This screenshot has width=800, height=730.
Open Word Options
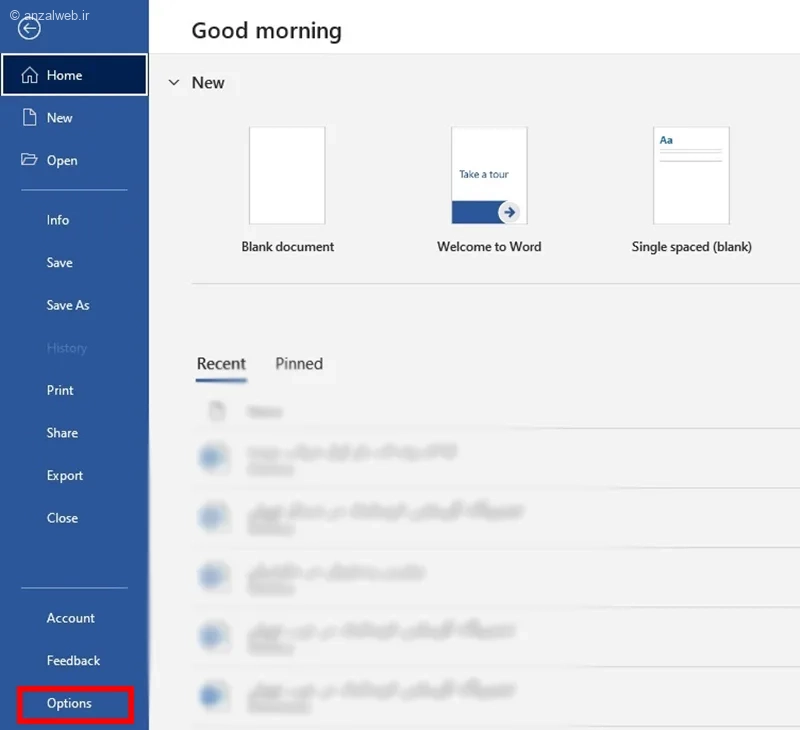[x=69, y=704]
